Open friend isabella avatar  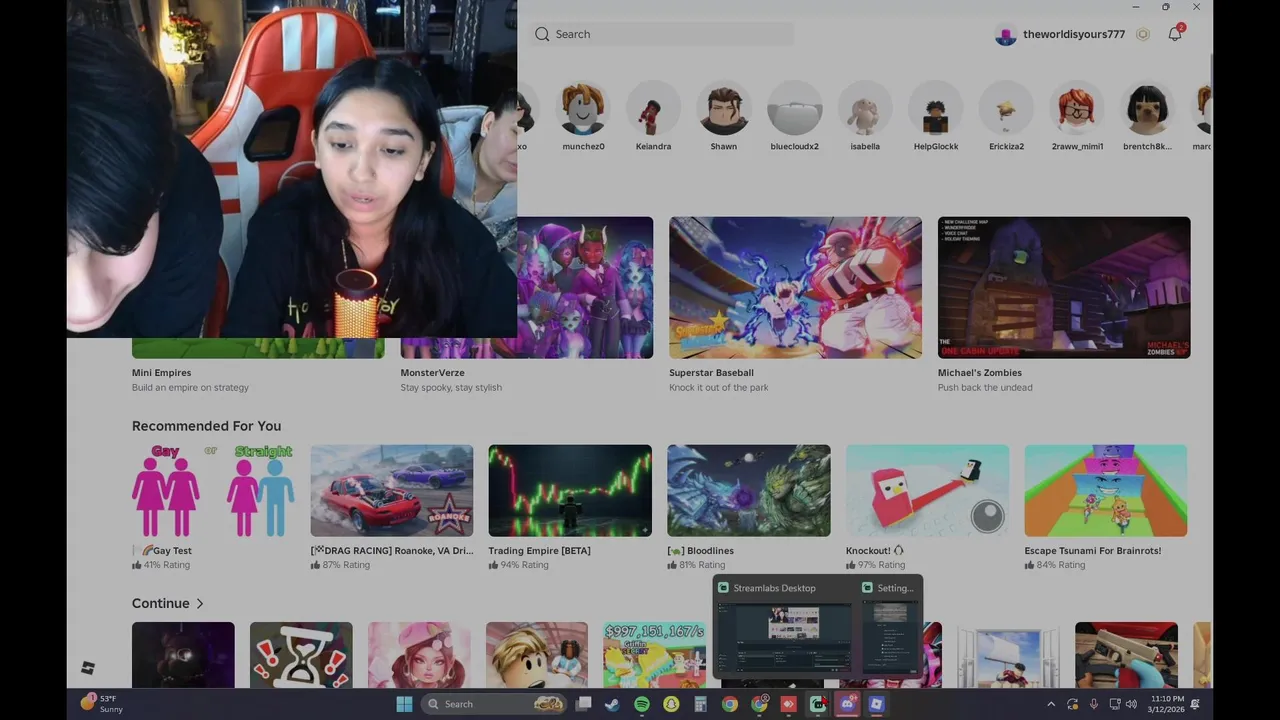click(865, 108)
